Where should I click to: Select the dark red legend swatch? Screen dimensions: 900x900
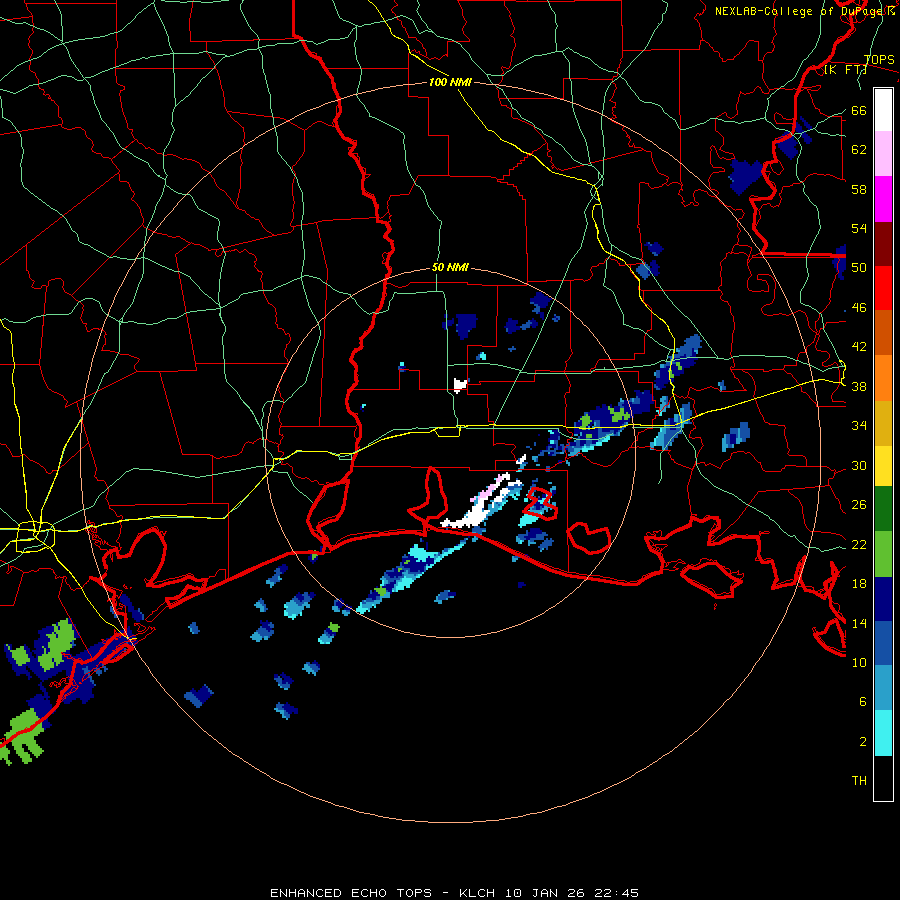point(883,243)
